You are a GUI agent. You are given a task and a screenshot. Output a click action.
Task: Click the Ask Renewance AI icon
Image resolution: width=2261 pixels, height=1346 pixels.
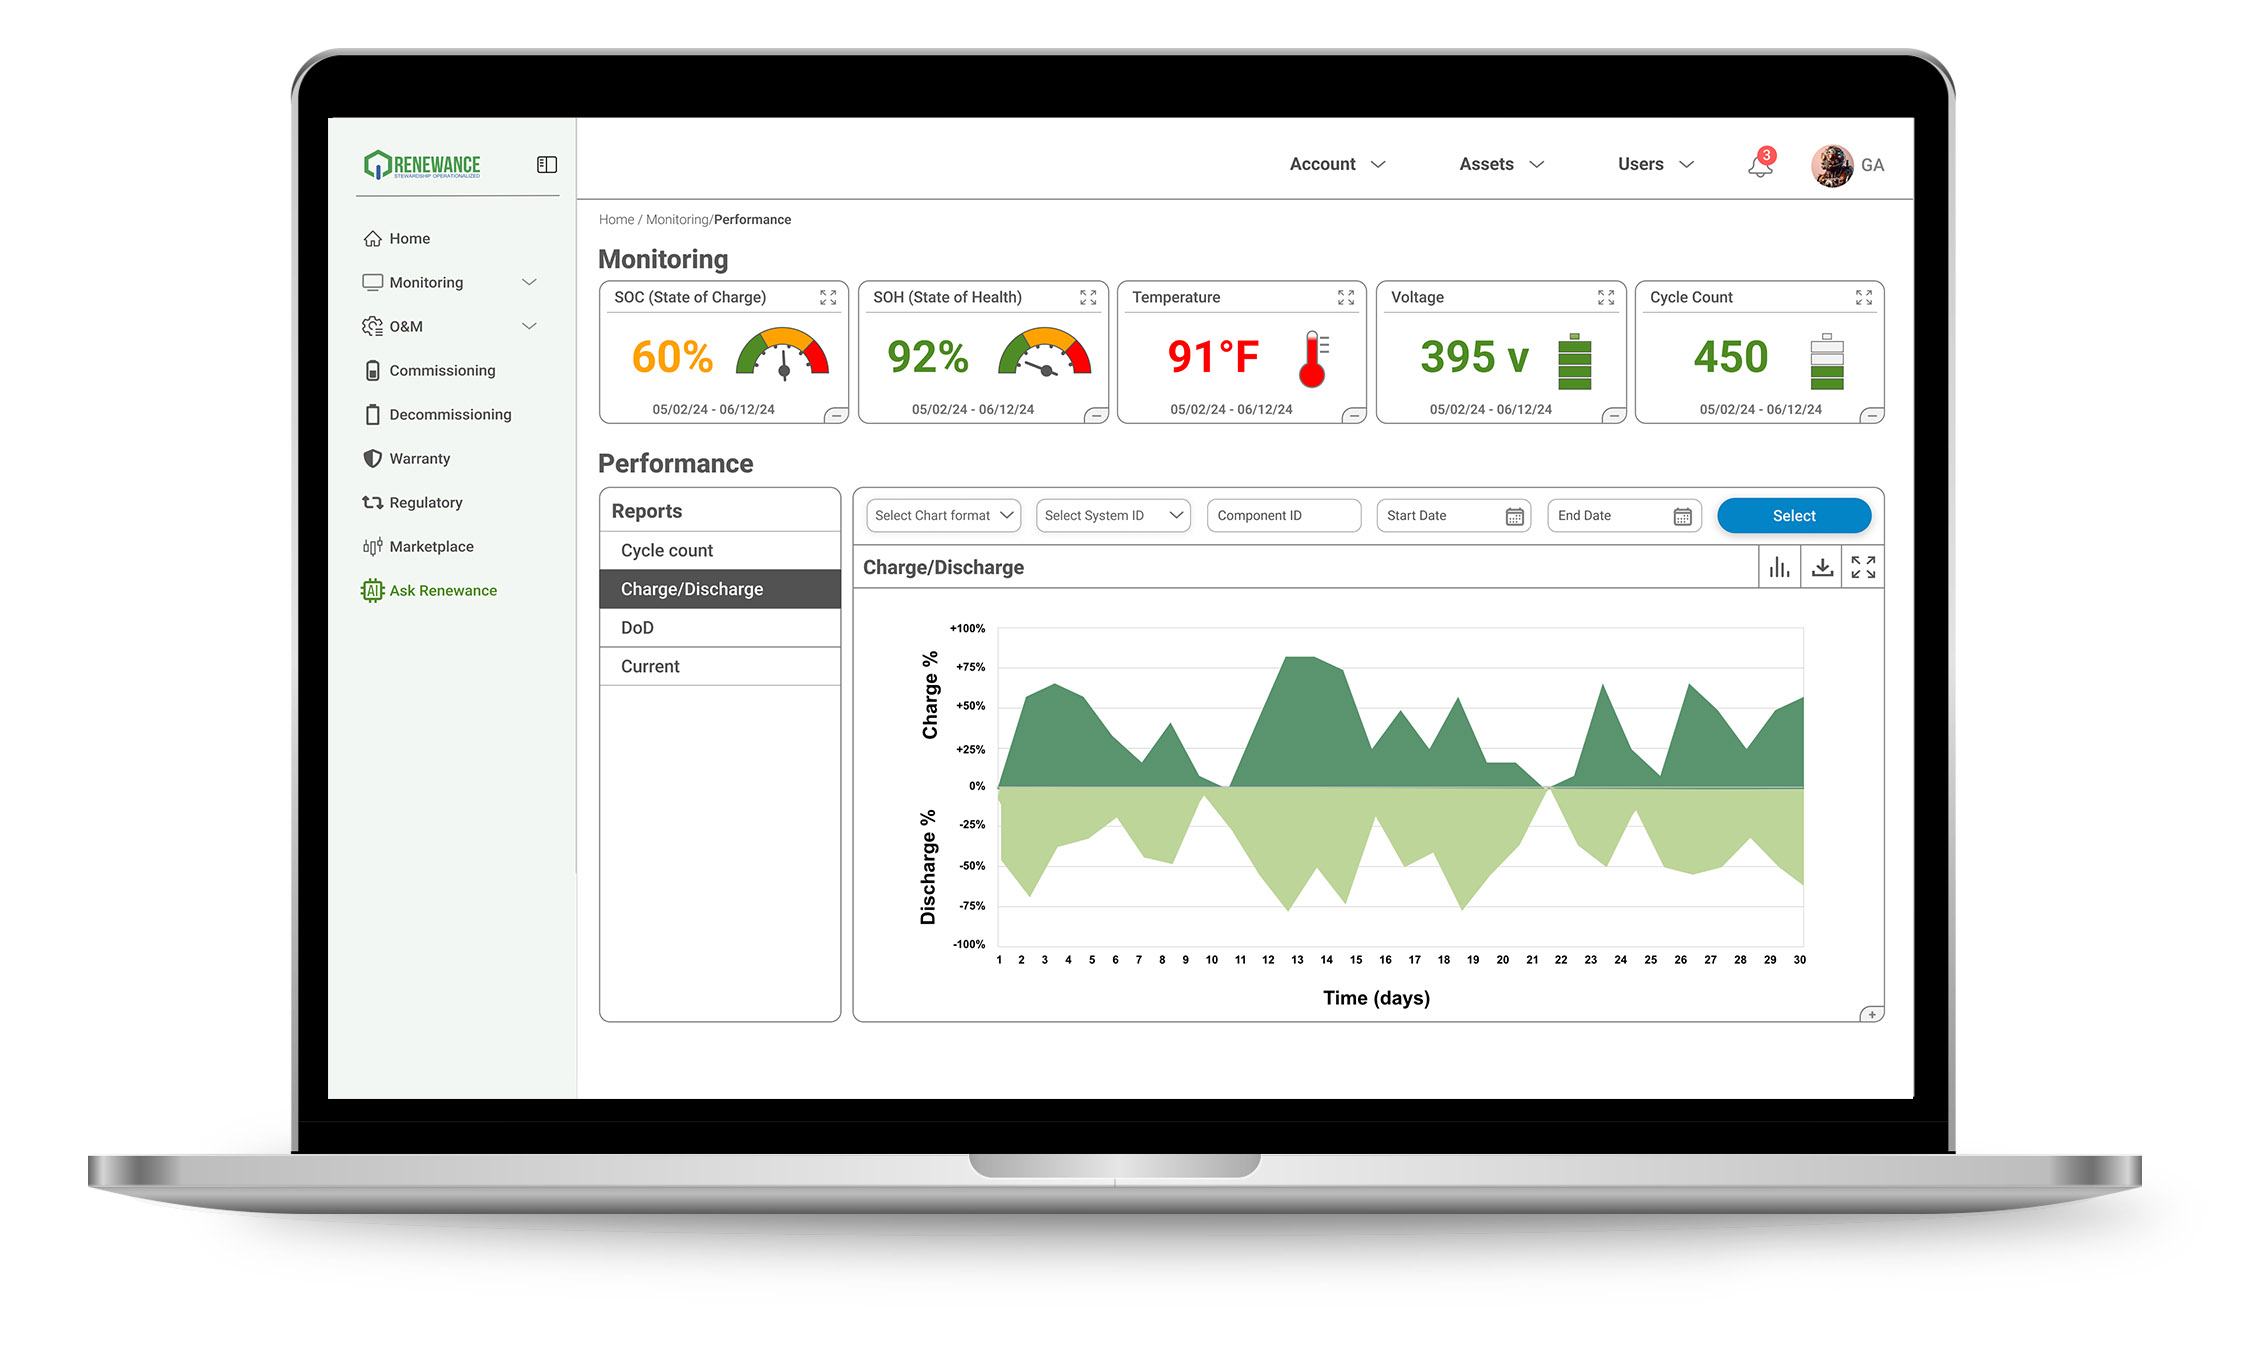click(372, 591)
